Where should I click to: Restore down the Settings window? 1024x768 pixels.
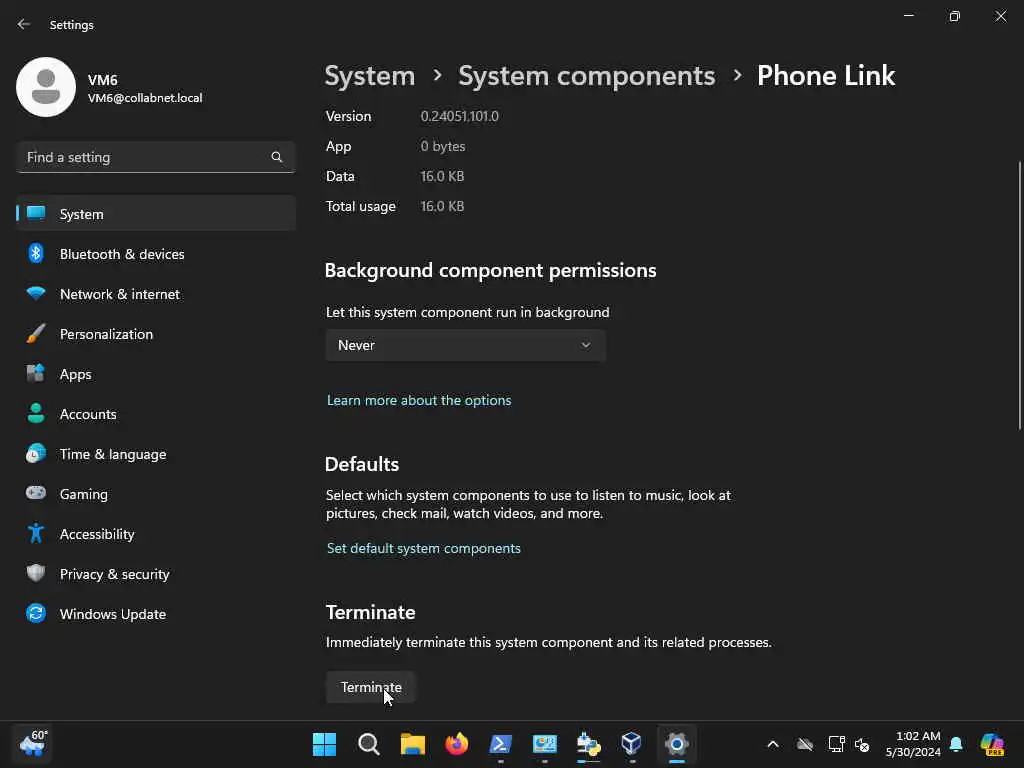point(954,16)
